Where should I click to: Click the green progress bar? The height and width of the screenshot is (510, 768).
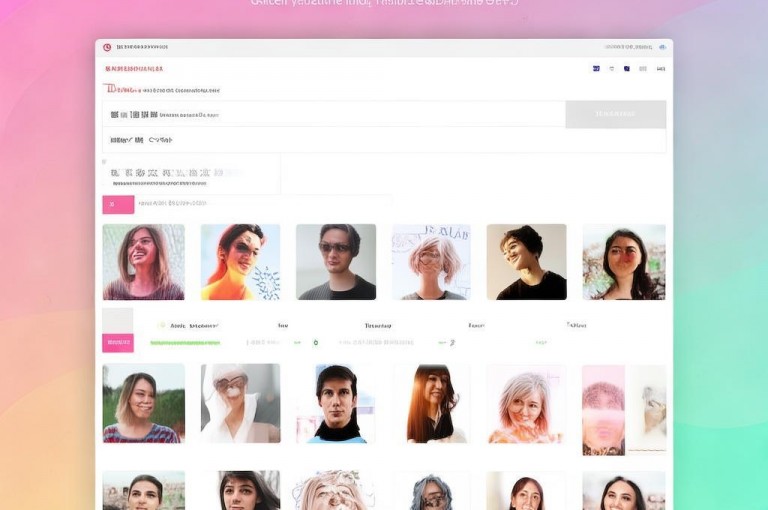pyautogui.click(x=185, y=343)
